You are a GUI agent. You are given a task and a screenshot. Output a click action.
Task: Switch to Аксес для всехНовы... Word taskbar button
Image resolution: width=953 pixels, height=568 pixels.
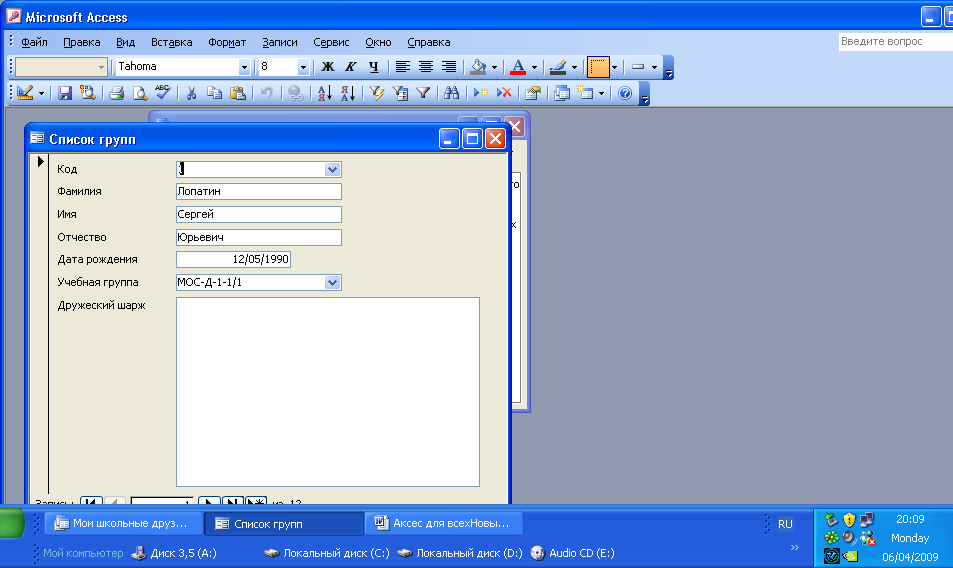pyautogui.click(x=443, y=524)
